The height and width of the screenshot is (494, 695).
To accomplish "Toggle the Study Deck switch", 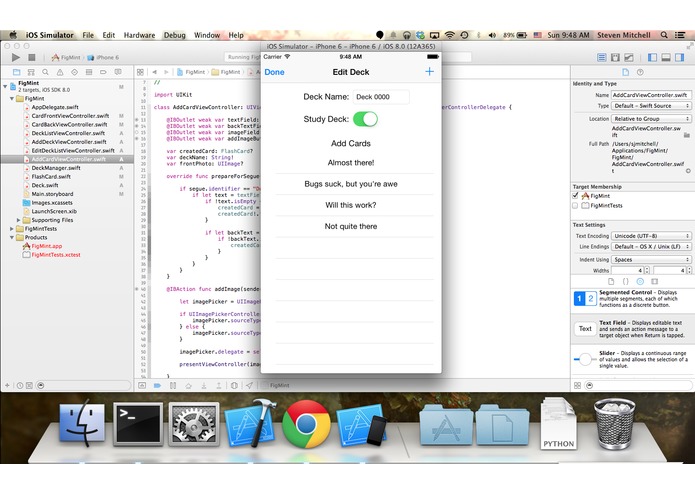I will pos(365,119).
